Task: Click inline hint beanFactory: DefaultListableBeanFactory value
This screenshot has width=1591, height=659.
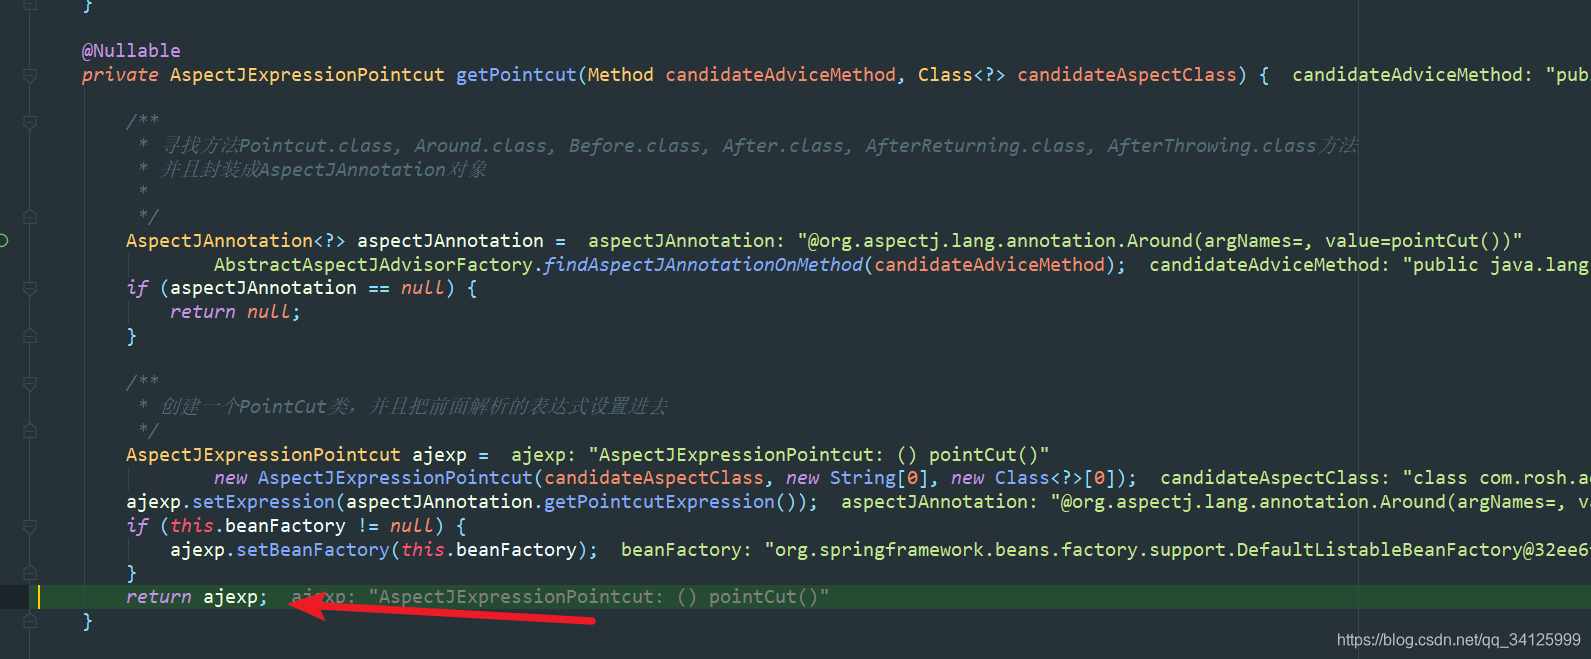Action: 1105,550
